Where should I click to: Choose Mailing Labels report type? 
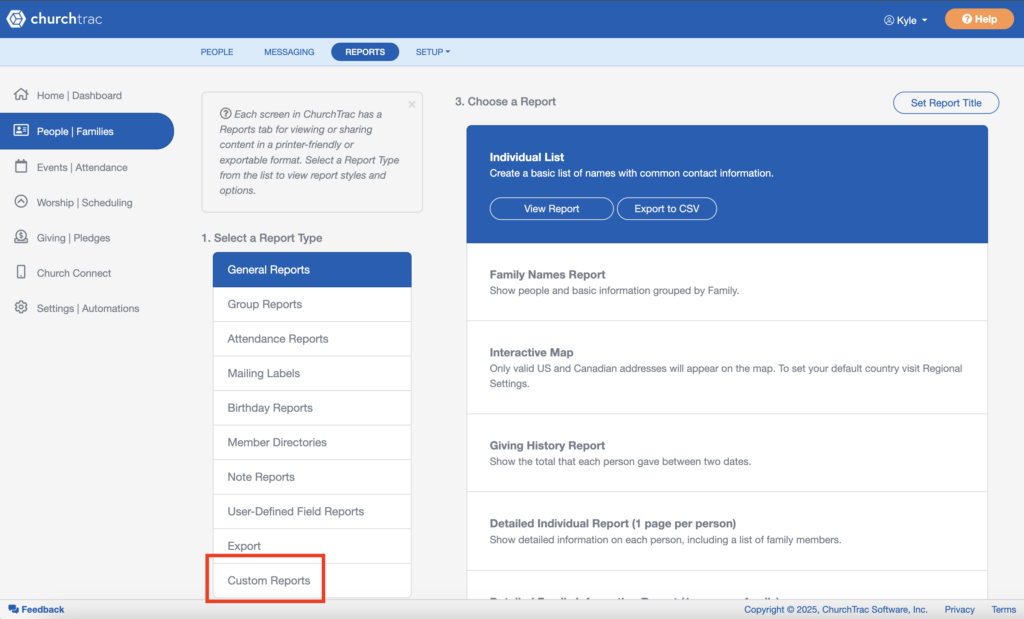(312, 373)
